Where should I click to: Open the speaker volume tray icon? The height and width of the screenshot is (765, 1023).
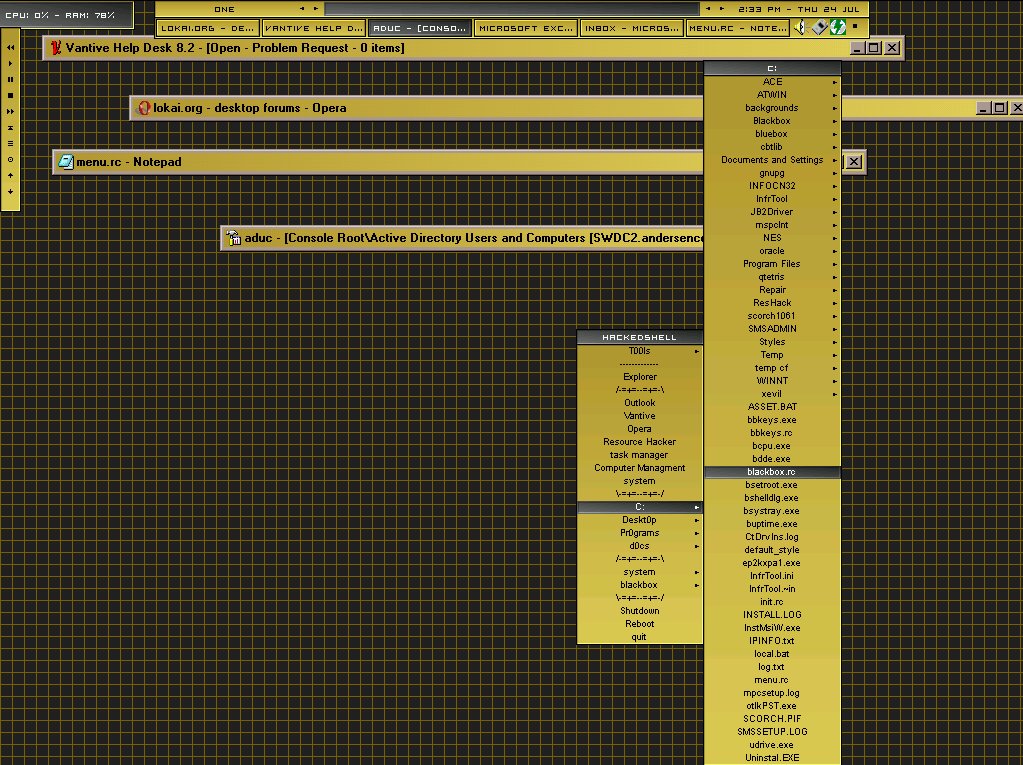(x=801, y=27)
